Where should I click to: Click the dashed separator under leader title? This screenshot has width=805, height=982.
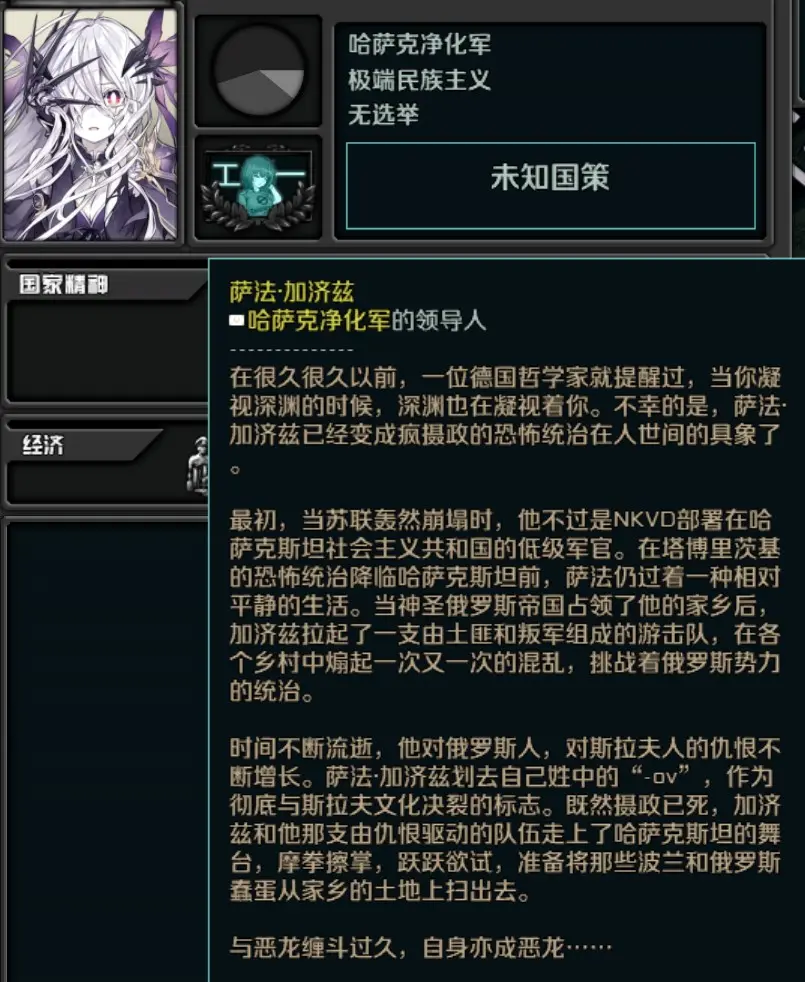pos(292,350)
